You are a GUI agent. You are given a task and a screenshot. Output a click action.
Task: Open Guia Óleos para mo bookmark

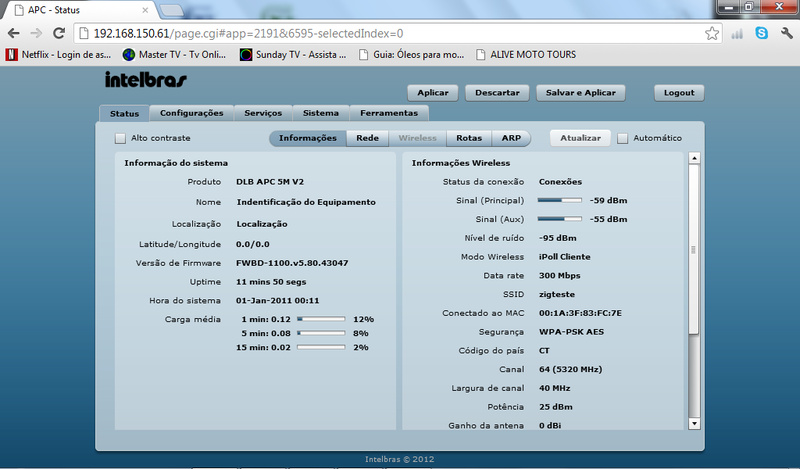pyautogui.click(x=411, y=55)
